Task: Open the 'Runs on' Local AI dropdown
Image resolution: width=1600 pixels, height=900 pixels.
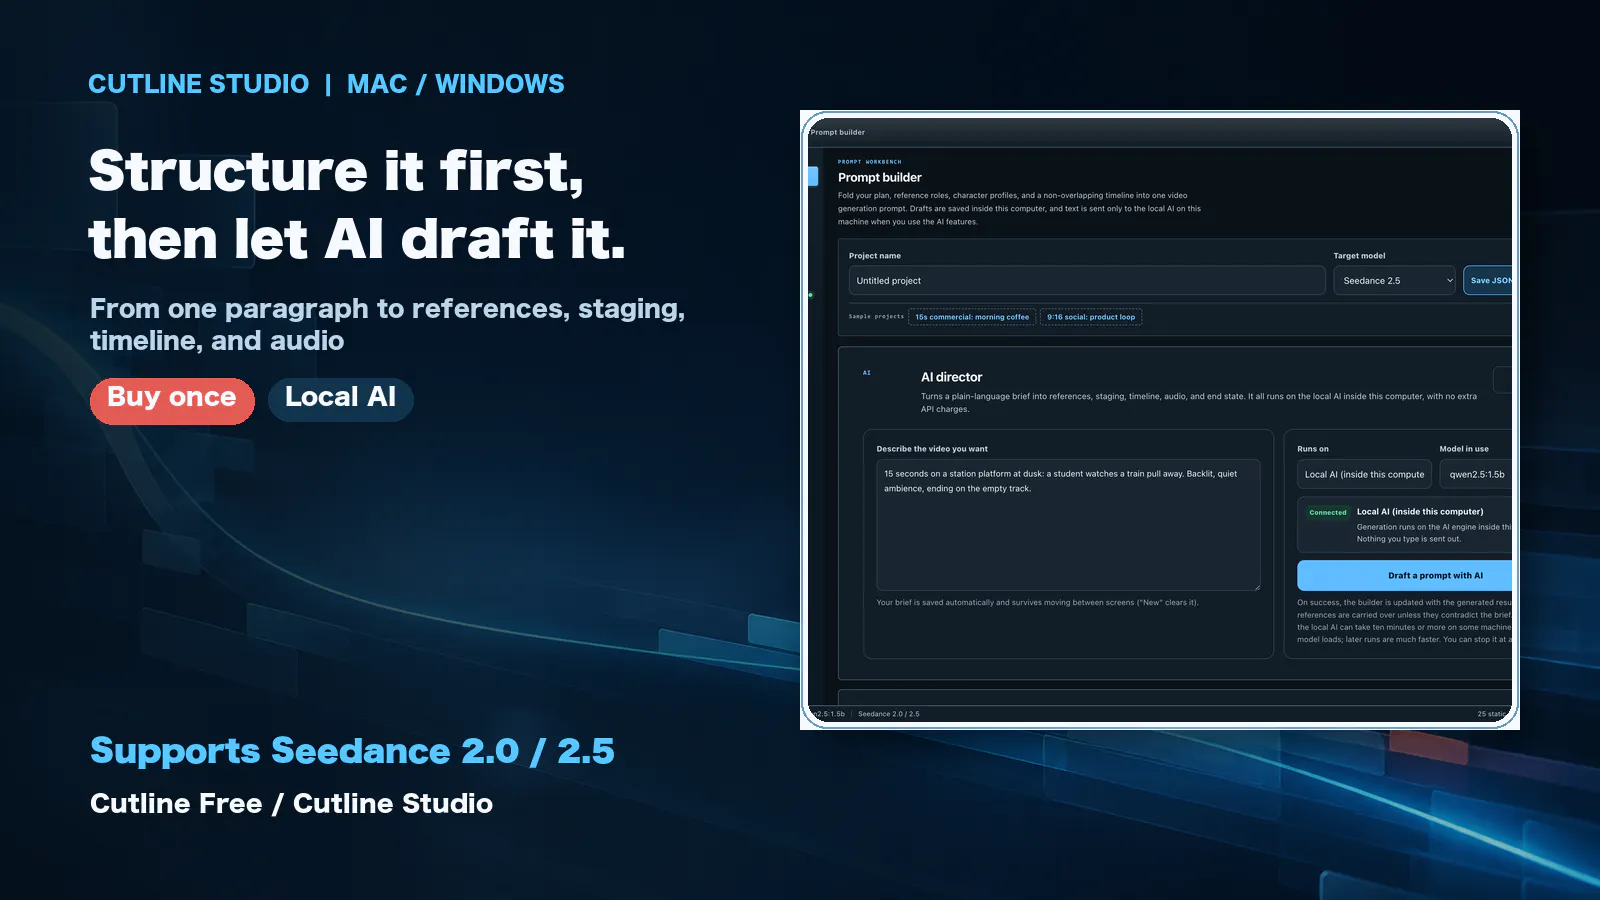Action: [1364, 475]
